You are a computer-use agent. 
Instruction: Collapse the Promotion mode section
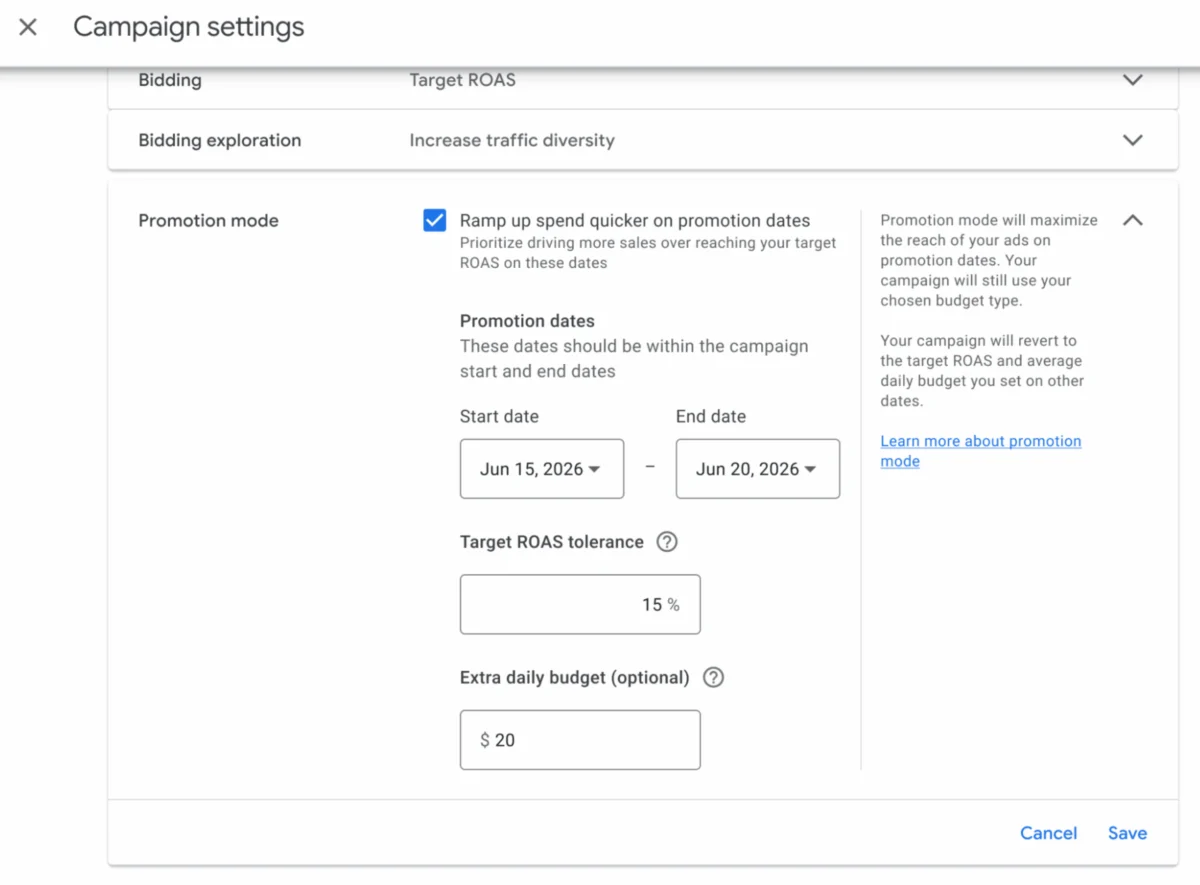1132,220
